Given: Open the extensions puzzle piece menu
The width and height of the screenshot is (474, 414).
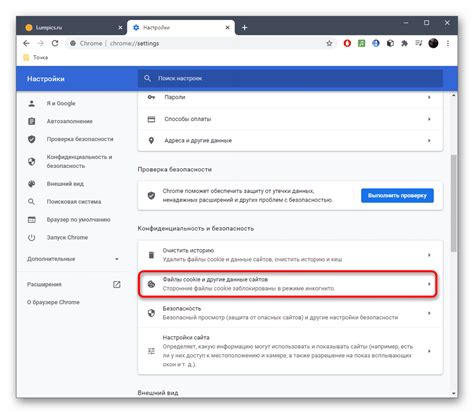Looking at the screenshot, I should point(404,43).
